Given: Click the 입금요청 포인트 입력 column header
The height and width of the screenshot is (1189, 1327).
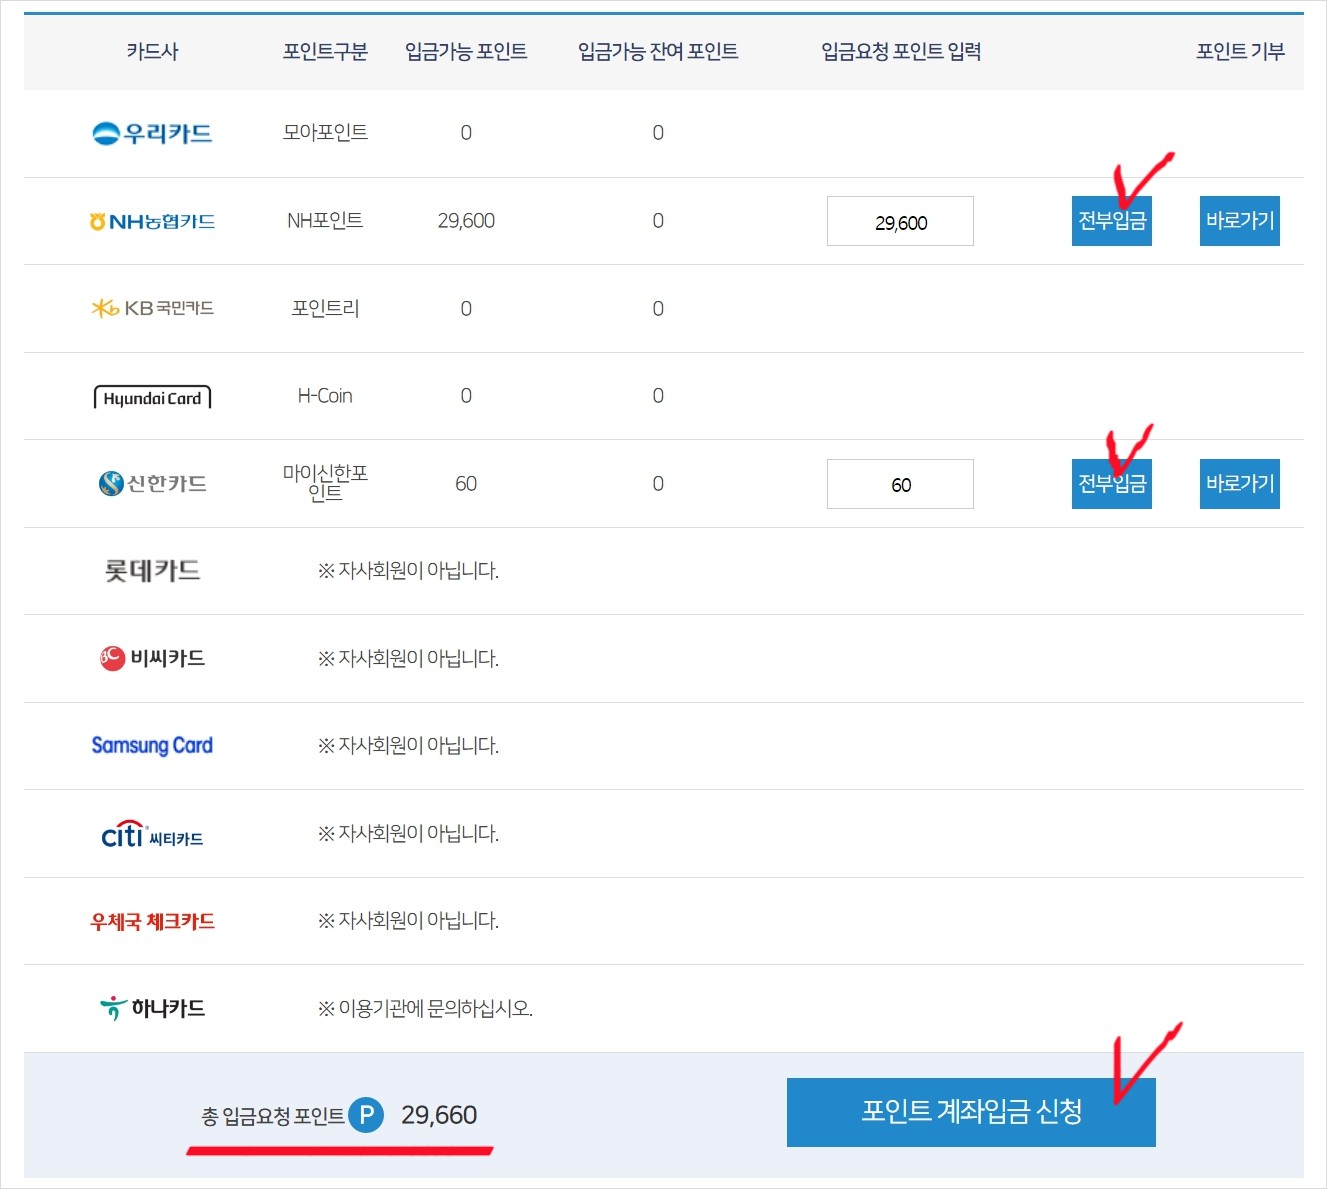Looking at the screenshot, I should (x=901, y=52).
